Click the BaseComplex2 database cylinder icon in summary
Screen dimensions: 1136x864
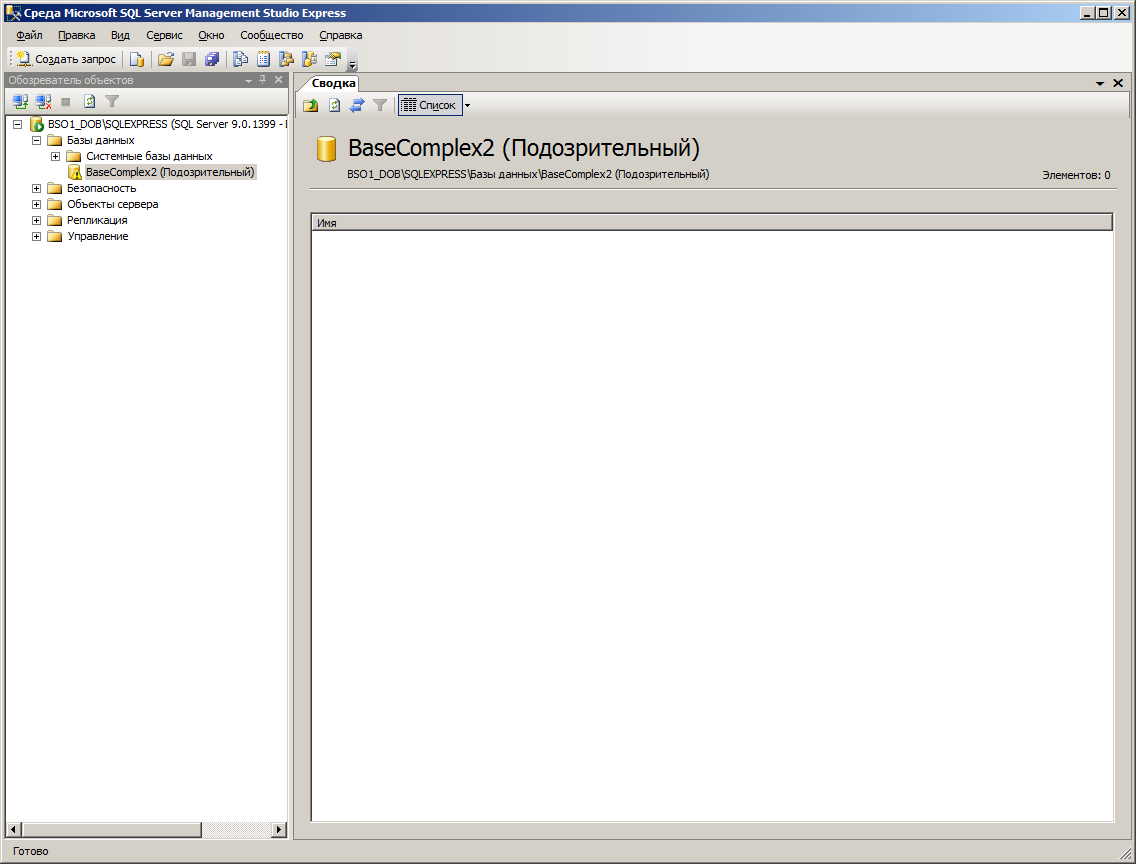coord(326,148)
